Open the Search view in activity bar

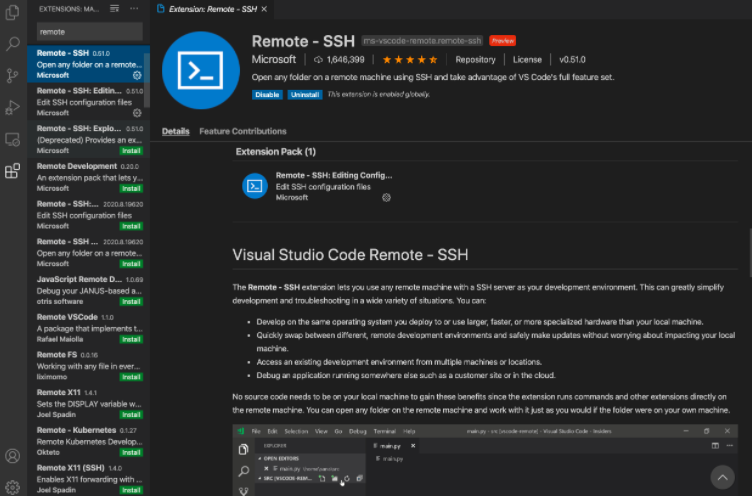(12, 44)
